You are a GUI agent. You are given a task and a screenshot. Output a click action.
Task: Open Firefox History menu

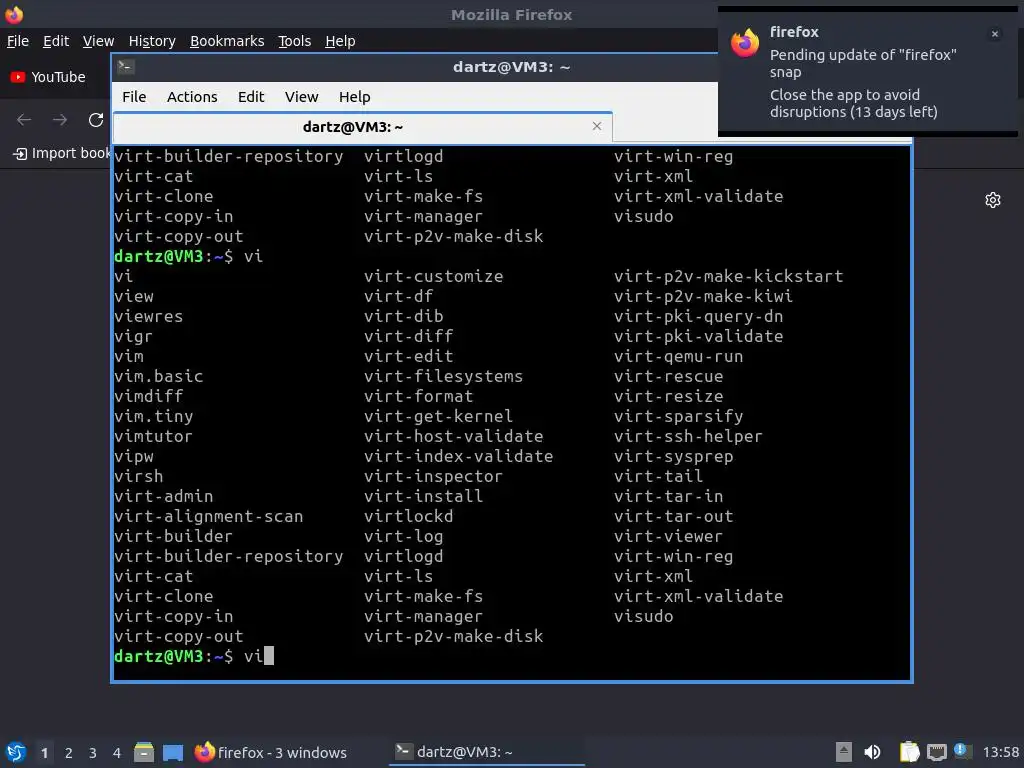pyautogui.click(x=152, y=41)
